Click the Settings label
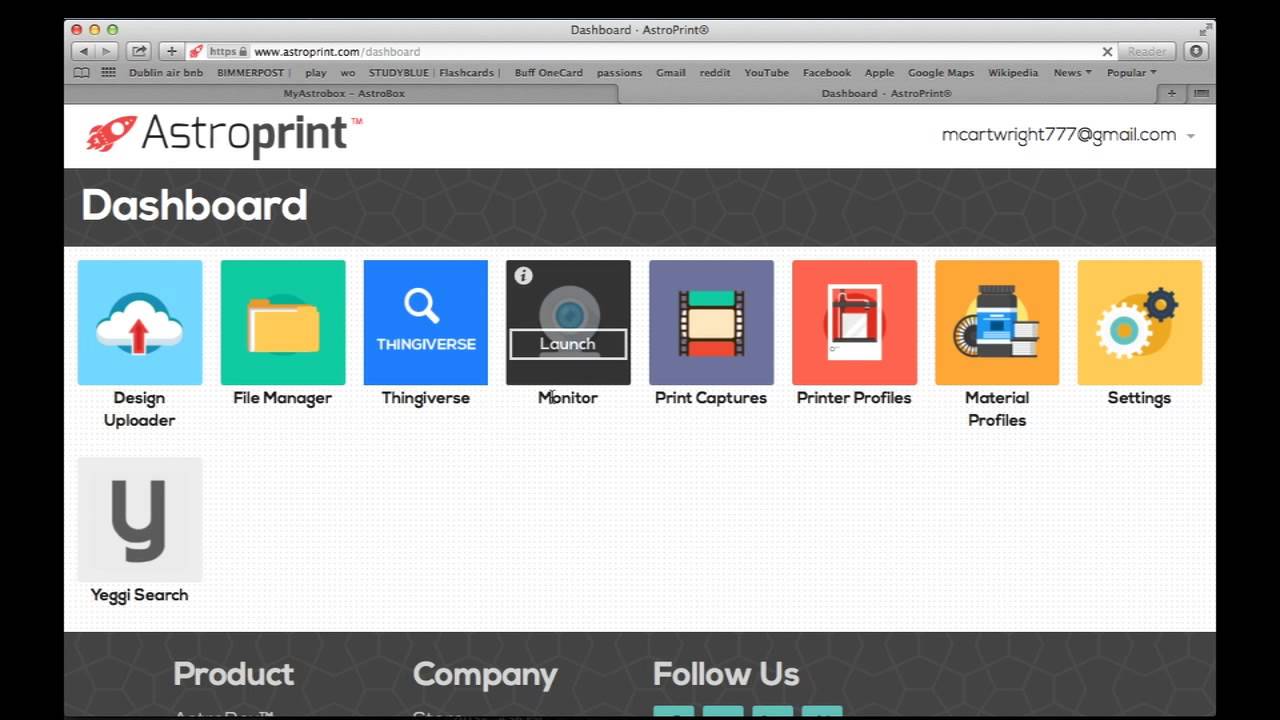 [x=1139, y=398]
